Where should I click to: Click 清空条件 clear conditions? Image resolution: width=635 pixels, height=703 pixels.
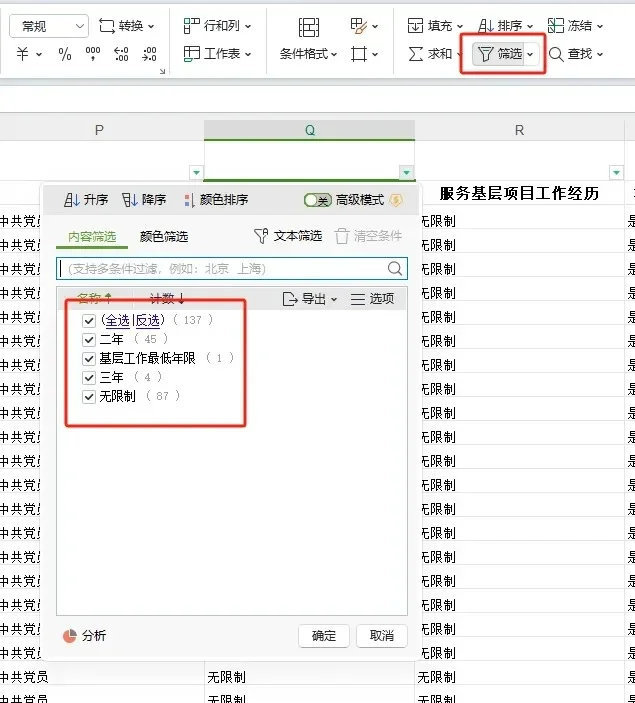[369, 236]
